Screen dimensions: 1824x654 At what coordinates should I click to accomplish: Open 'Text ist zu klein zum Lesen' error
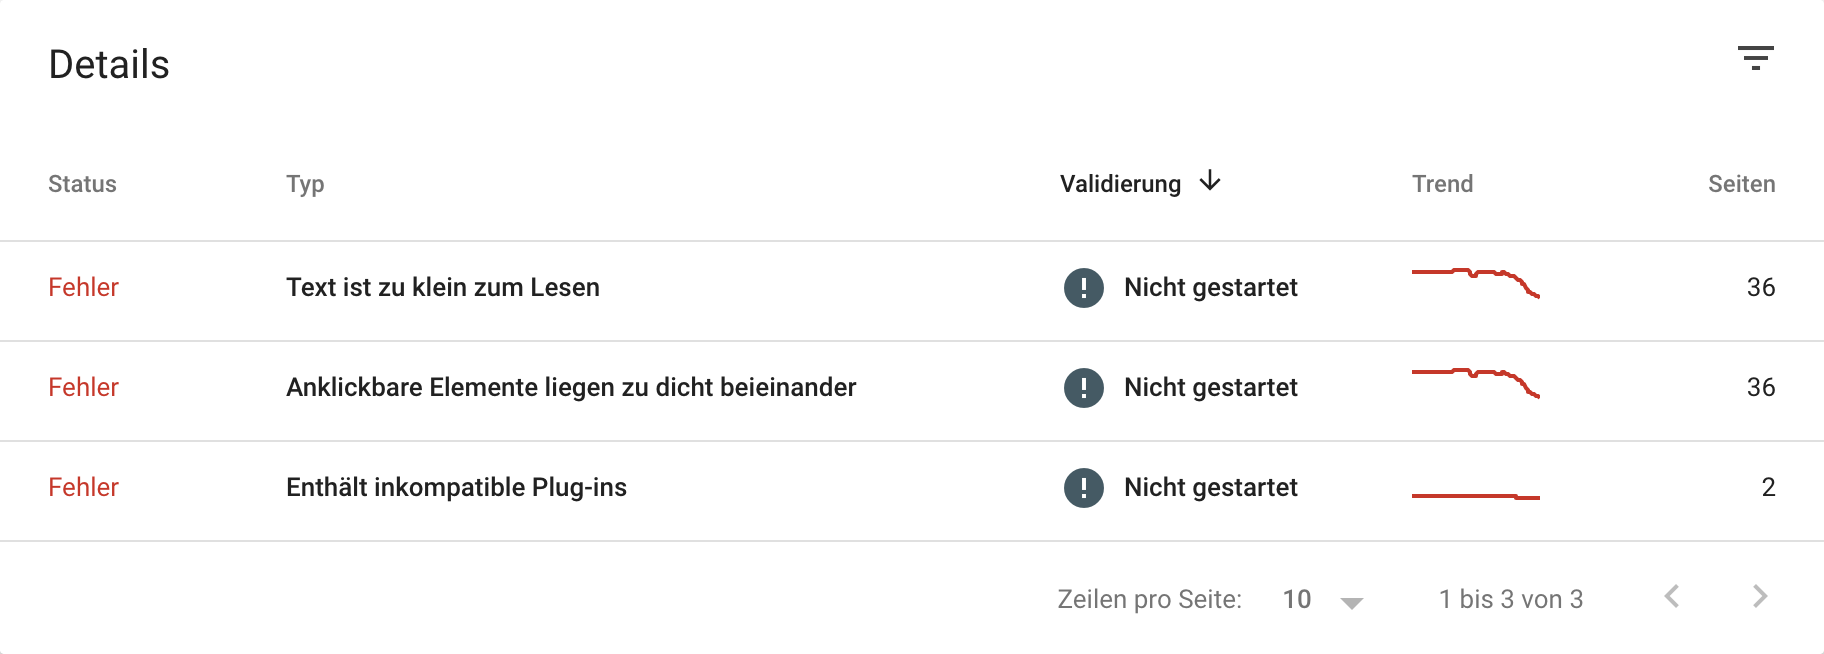coord(443,288)
